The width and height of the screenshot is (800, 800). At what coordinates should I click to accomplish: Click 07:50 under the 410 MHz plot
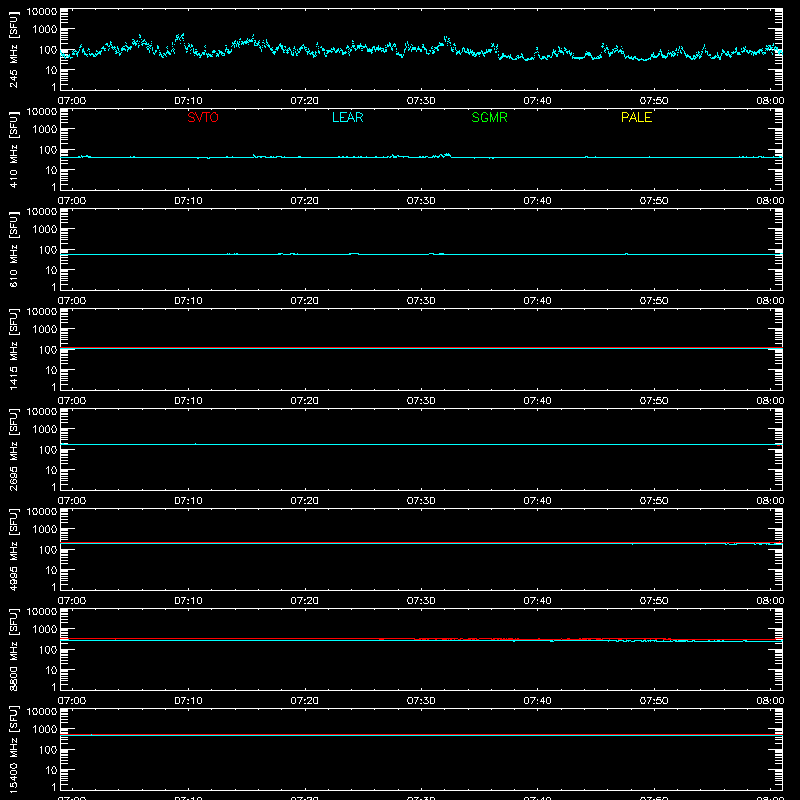654,201
